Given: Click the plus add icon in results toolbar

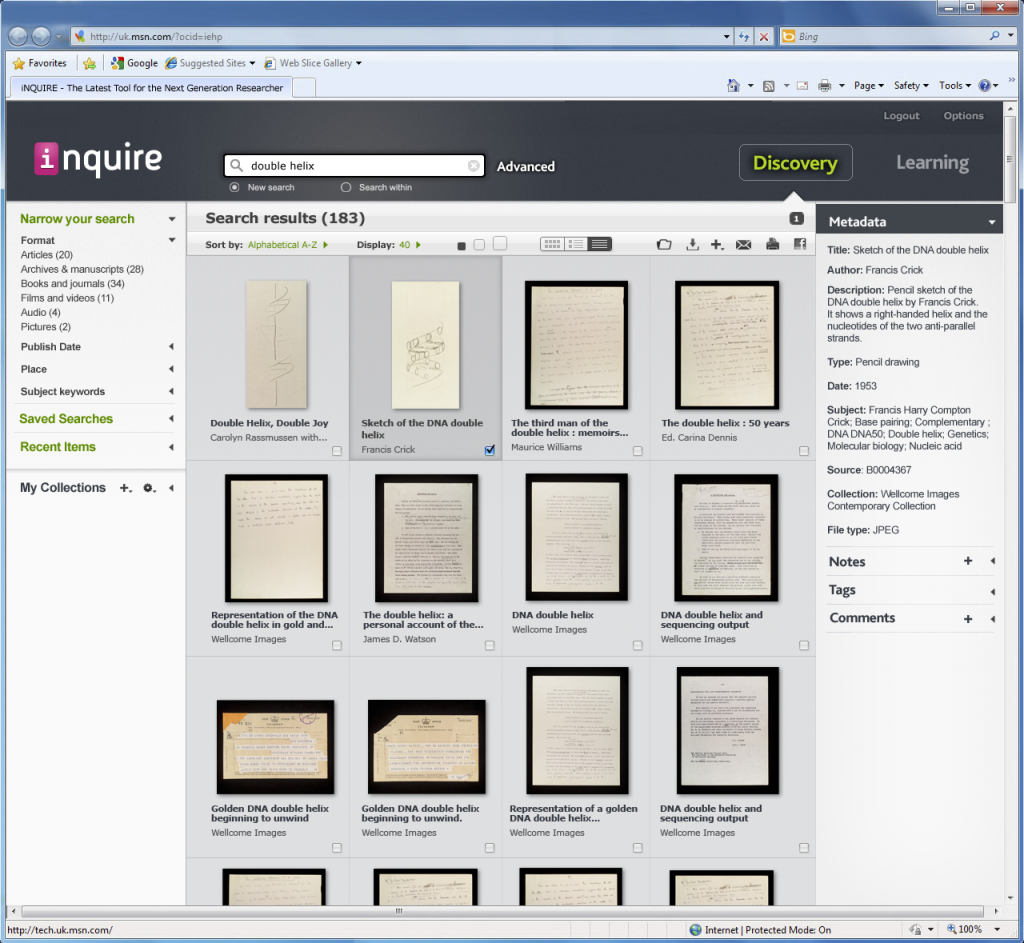Looking at the screenshot, I should (x=717, y=244).
